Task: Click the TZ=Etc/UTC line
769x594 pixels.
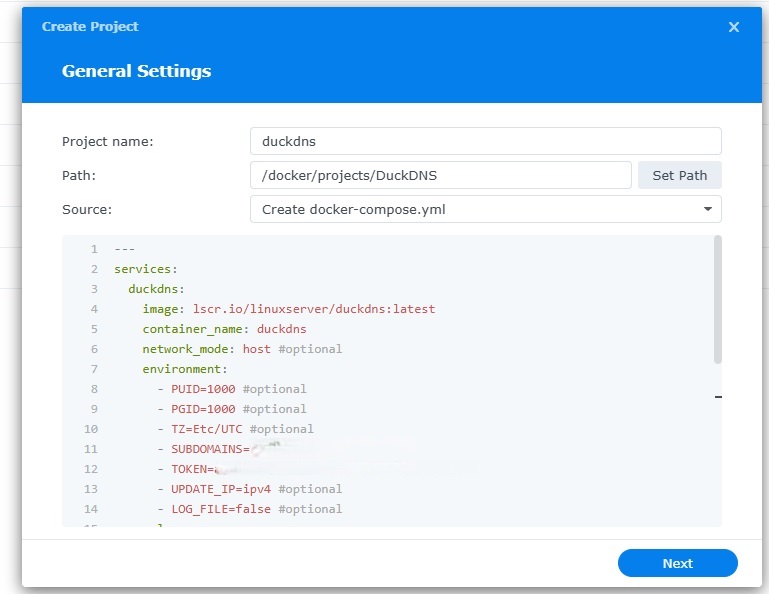Action: (x=235, y=429)
